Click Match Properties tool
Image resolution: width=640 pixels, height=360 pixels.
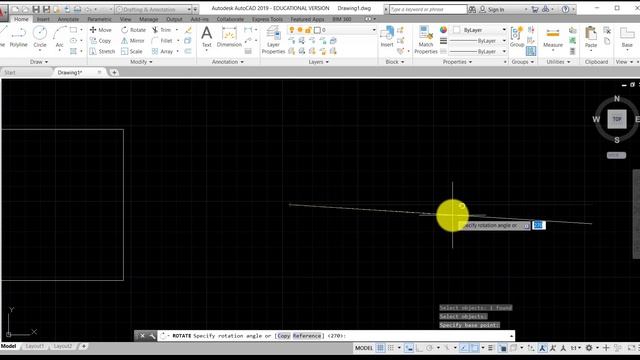tap(426, 40)
